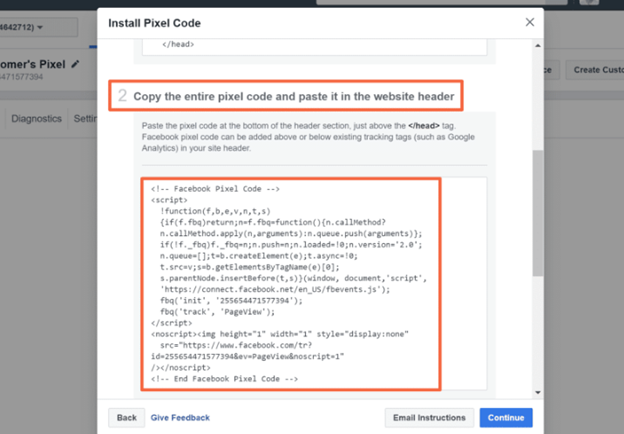Click the pencil edit icon beside Pixel name
This screenshot has height=434, width=624.
75,64
